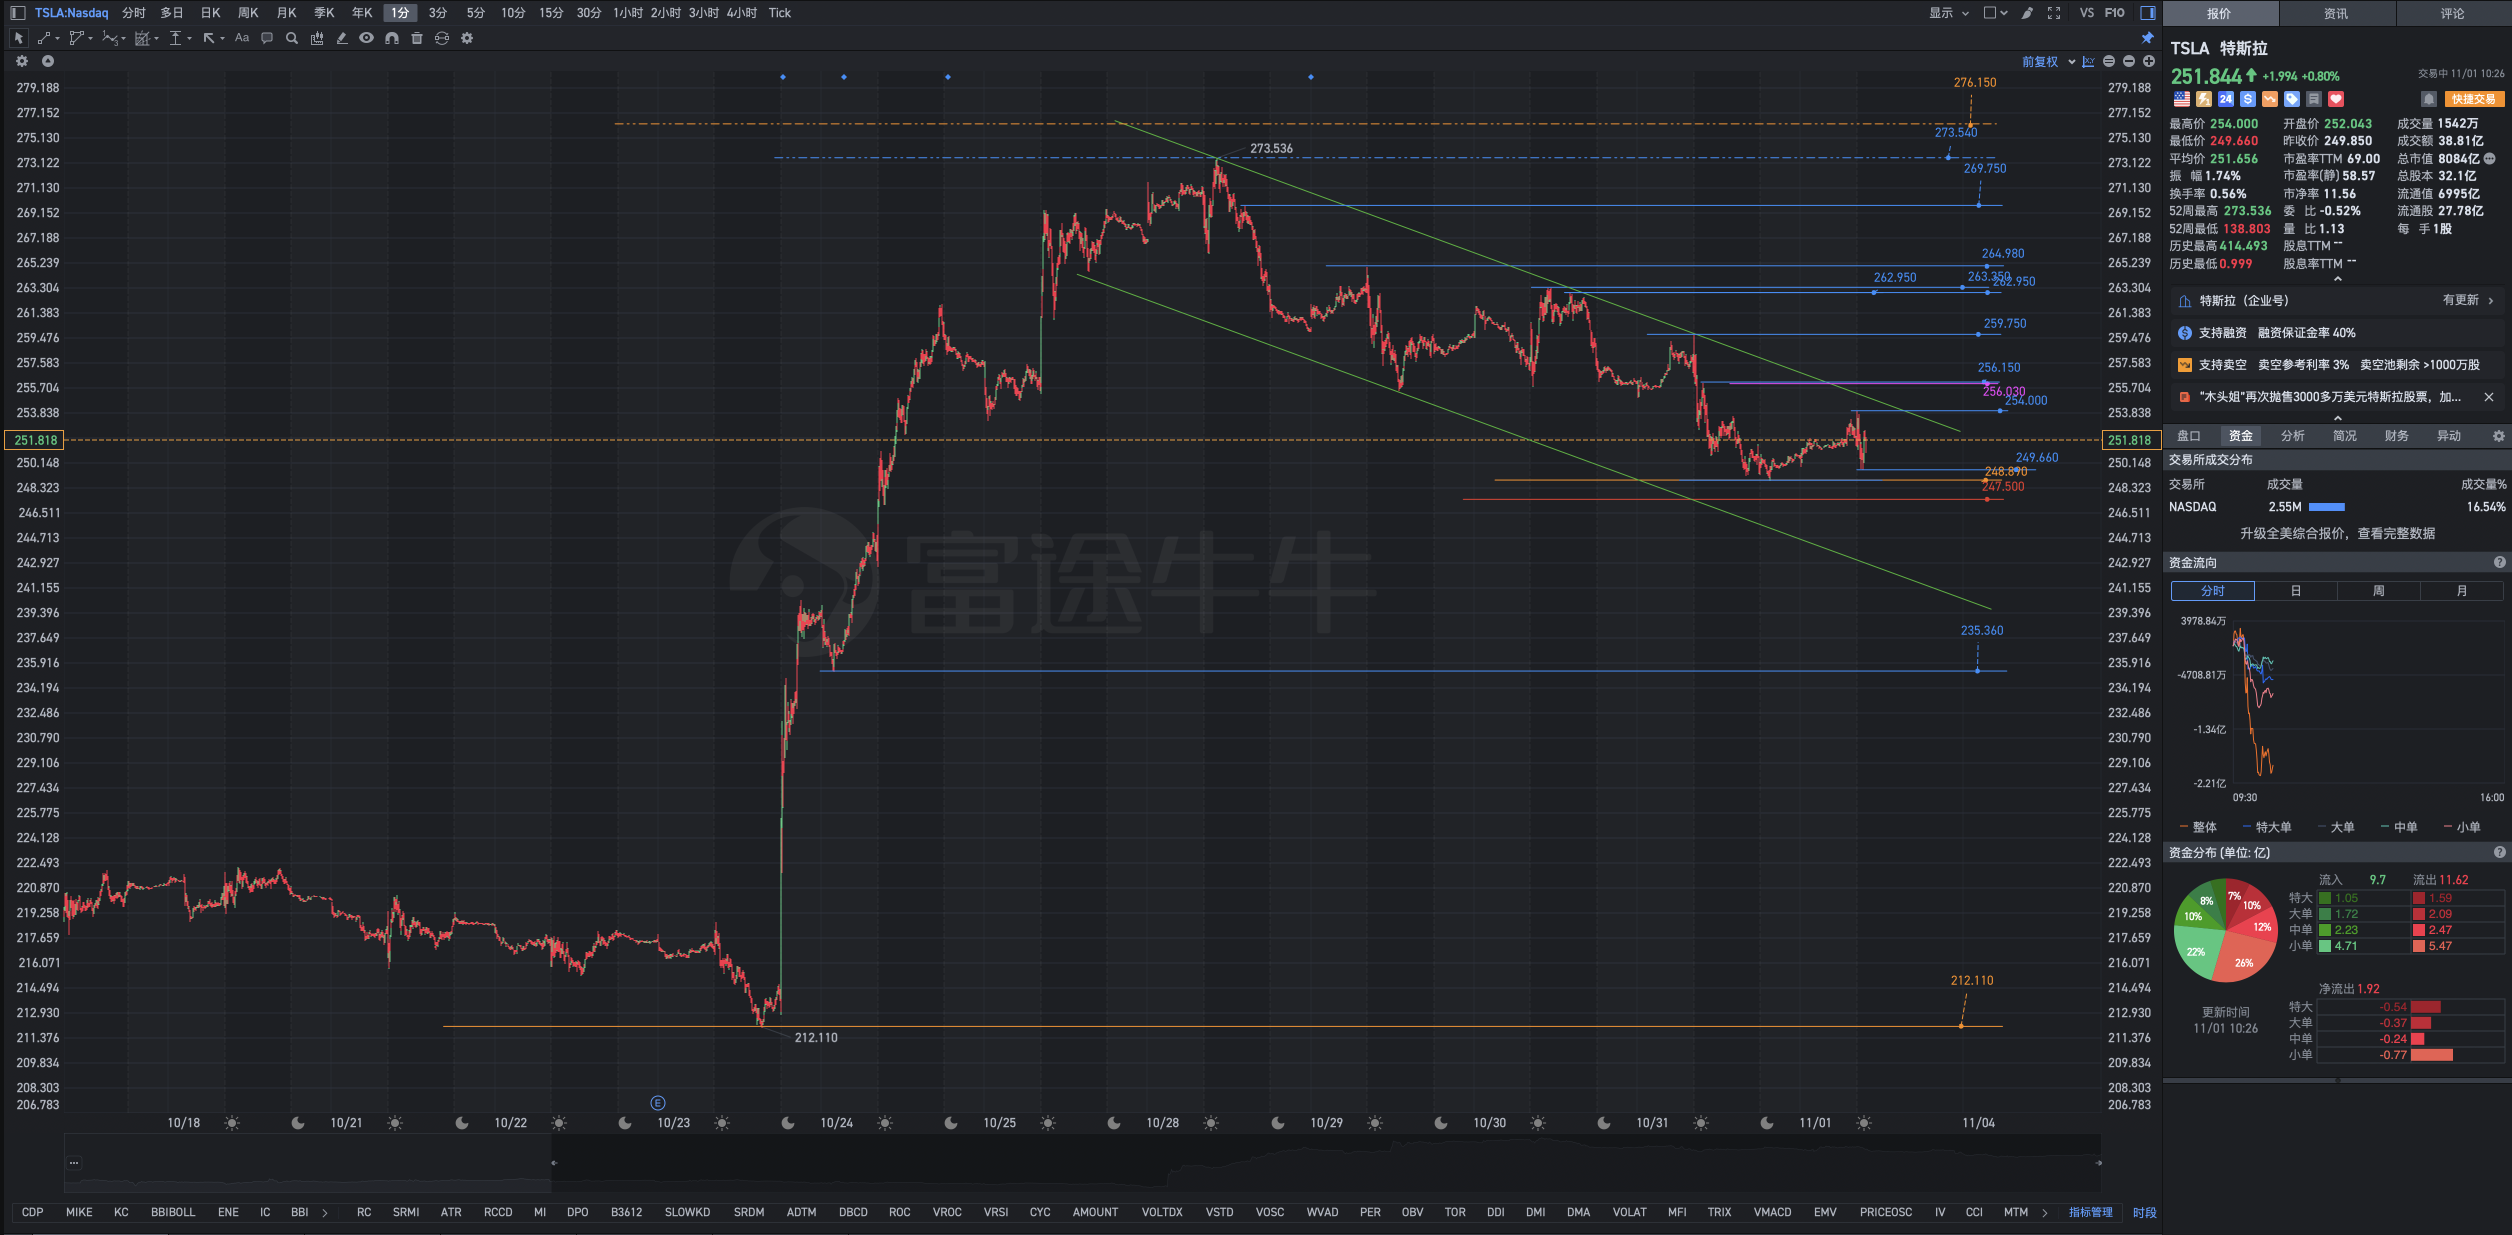Open the 显示 display dropdown
Image resolution: width=2512 pixels, height=1235 pixels.
click(1948, 13)
